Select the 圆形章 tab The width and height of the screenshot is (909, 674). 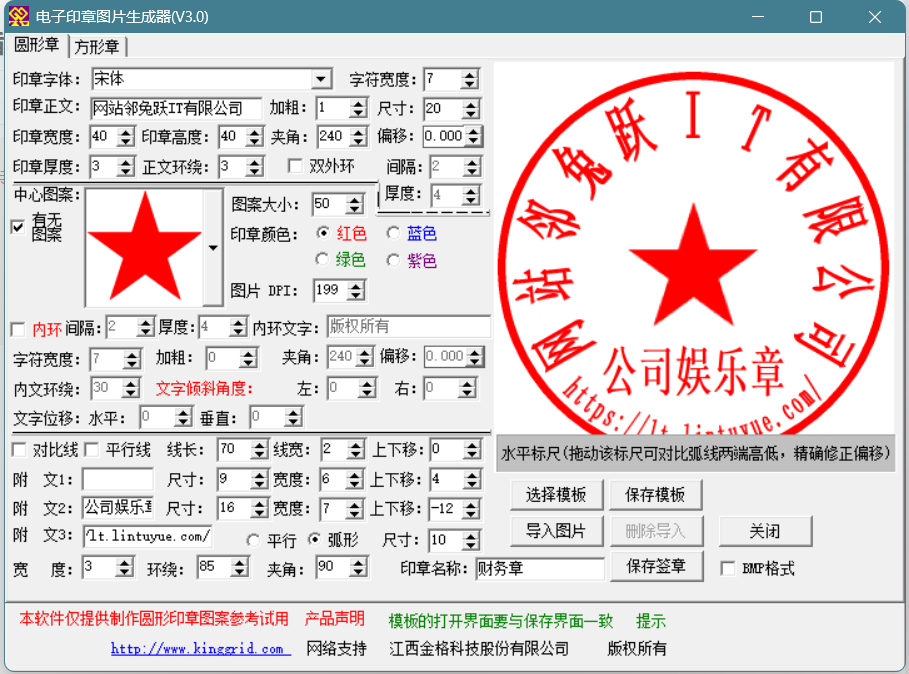pos(36,46)
